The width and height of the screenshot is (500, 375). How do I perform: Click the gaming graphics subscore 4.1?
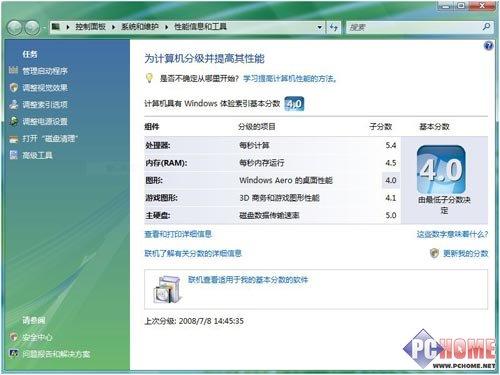[x=391, y=198]
